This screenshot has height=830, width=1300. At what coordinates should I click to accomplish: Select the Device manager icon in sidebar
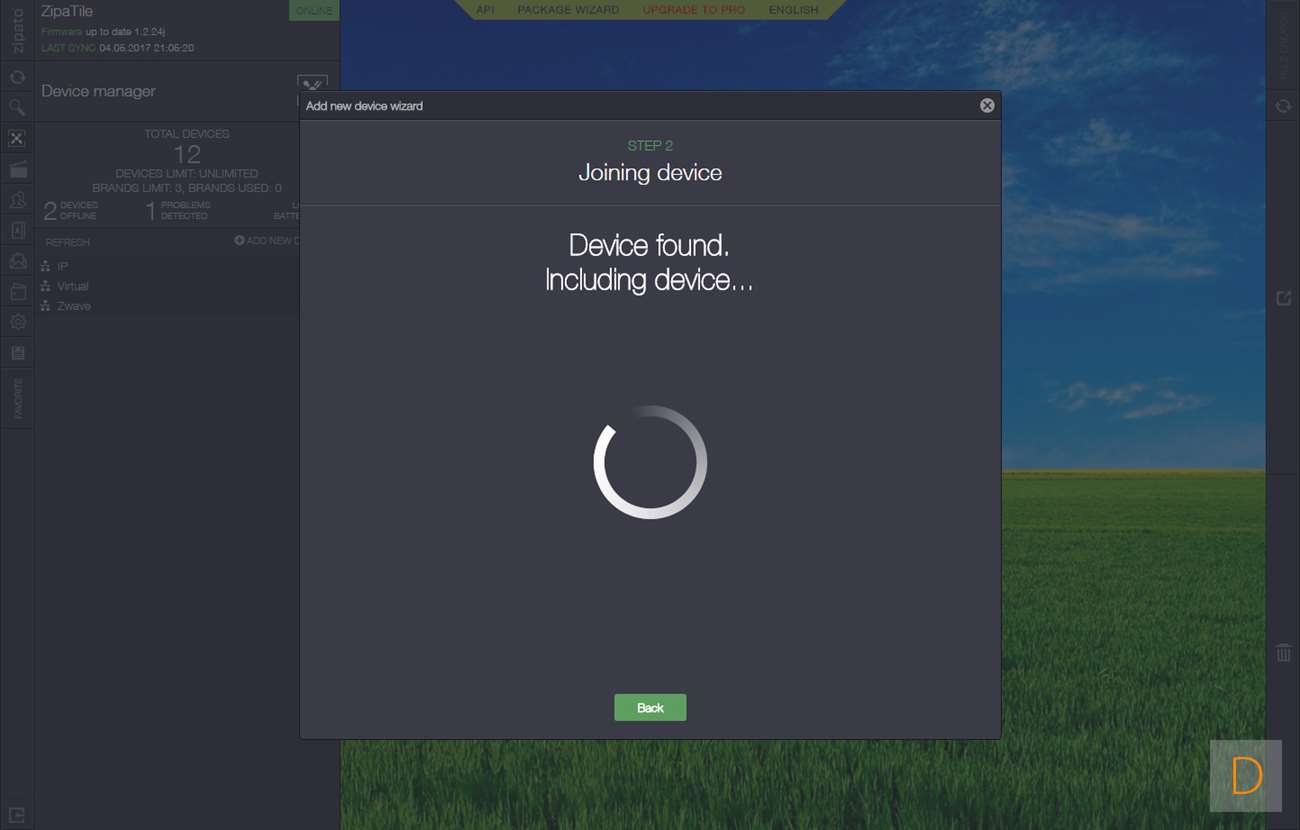click(x=17, y=139)
